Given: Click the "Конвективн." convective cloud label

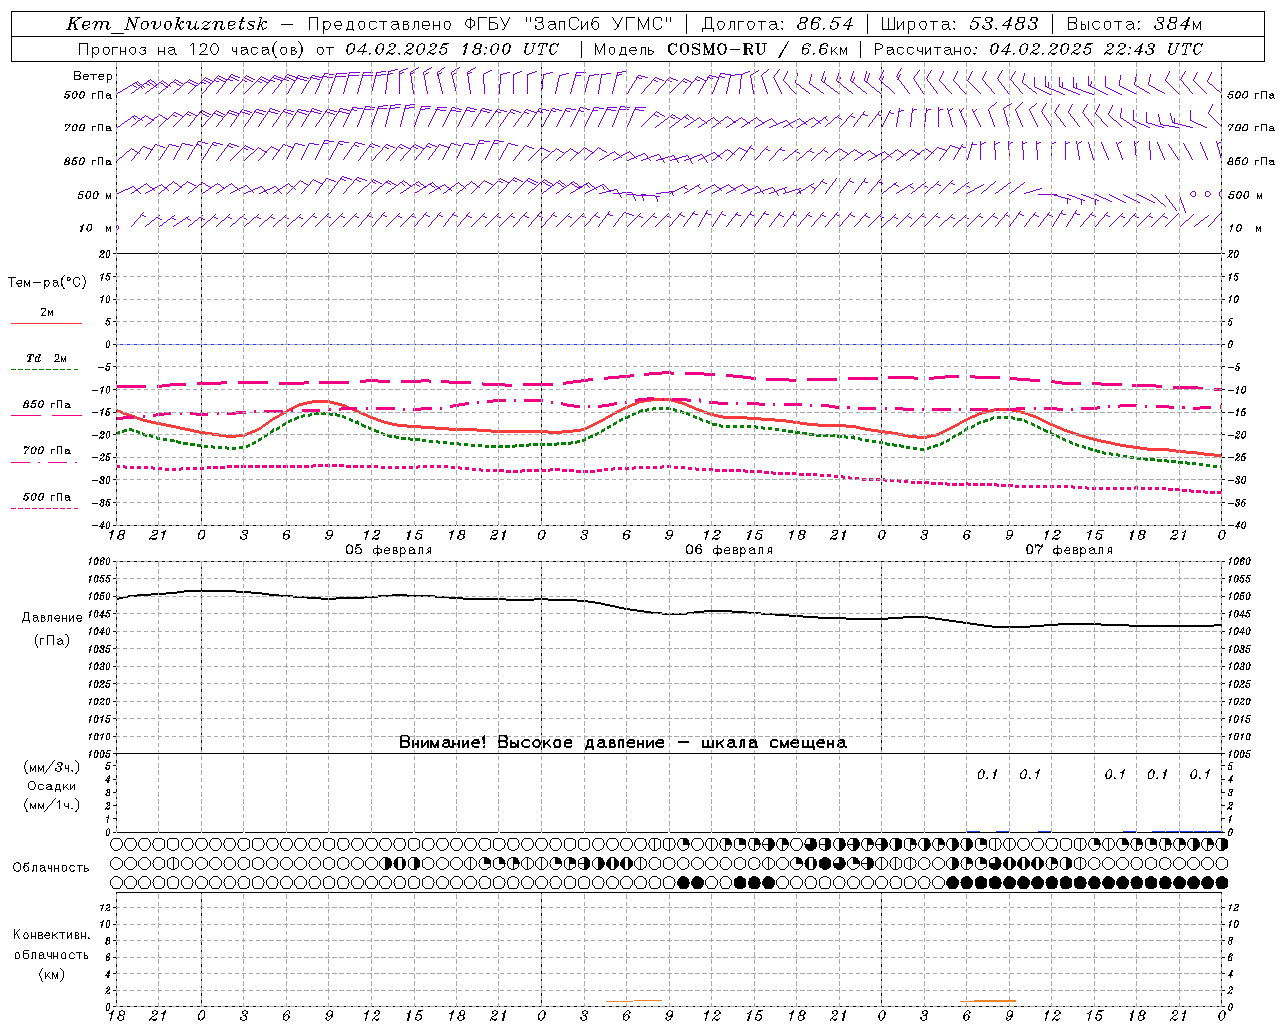Looking at the screenshot, I should point(51,935).
